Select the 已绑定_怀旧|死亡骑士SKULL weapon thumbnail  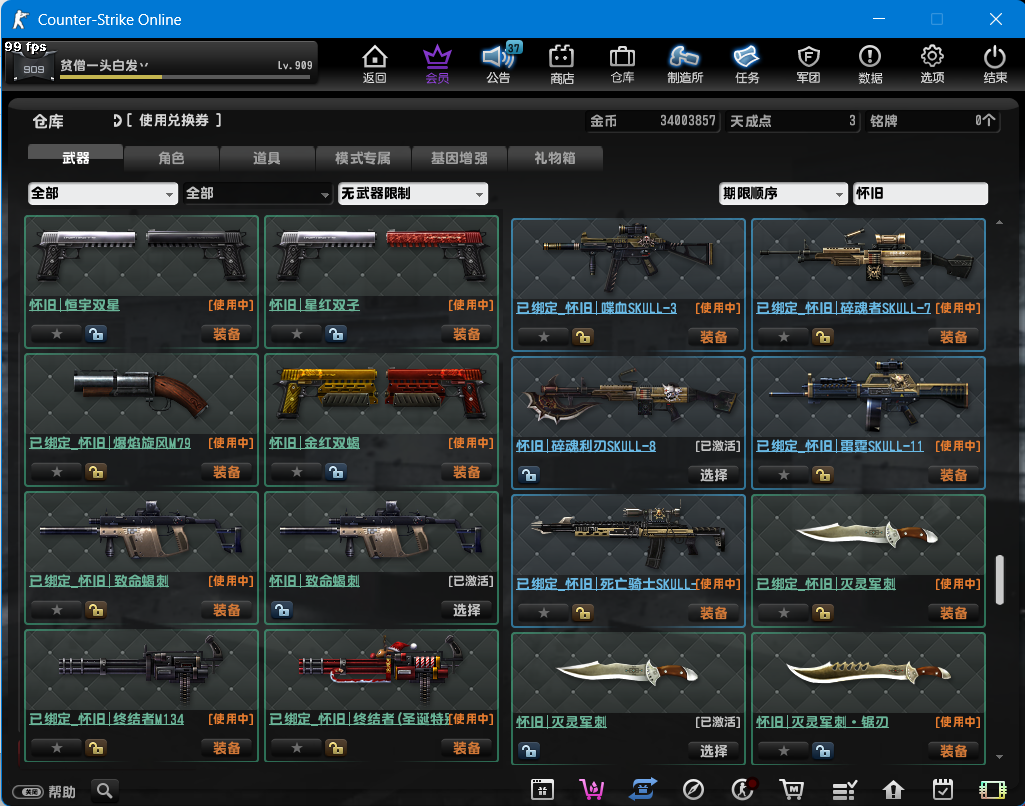[x=628, y=535]
